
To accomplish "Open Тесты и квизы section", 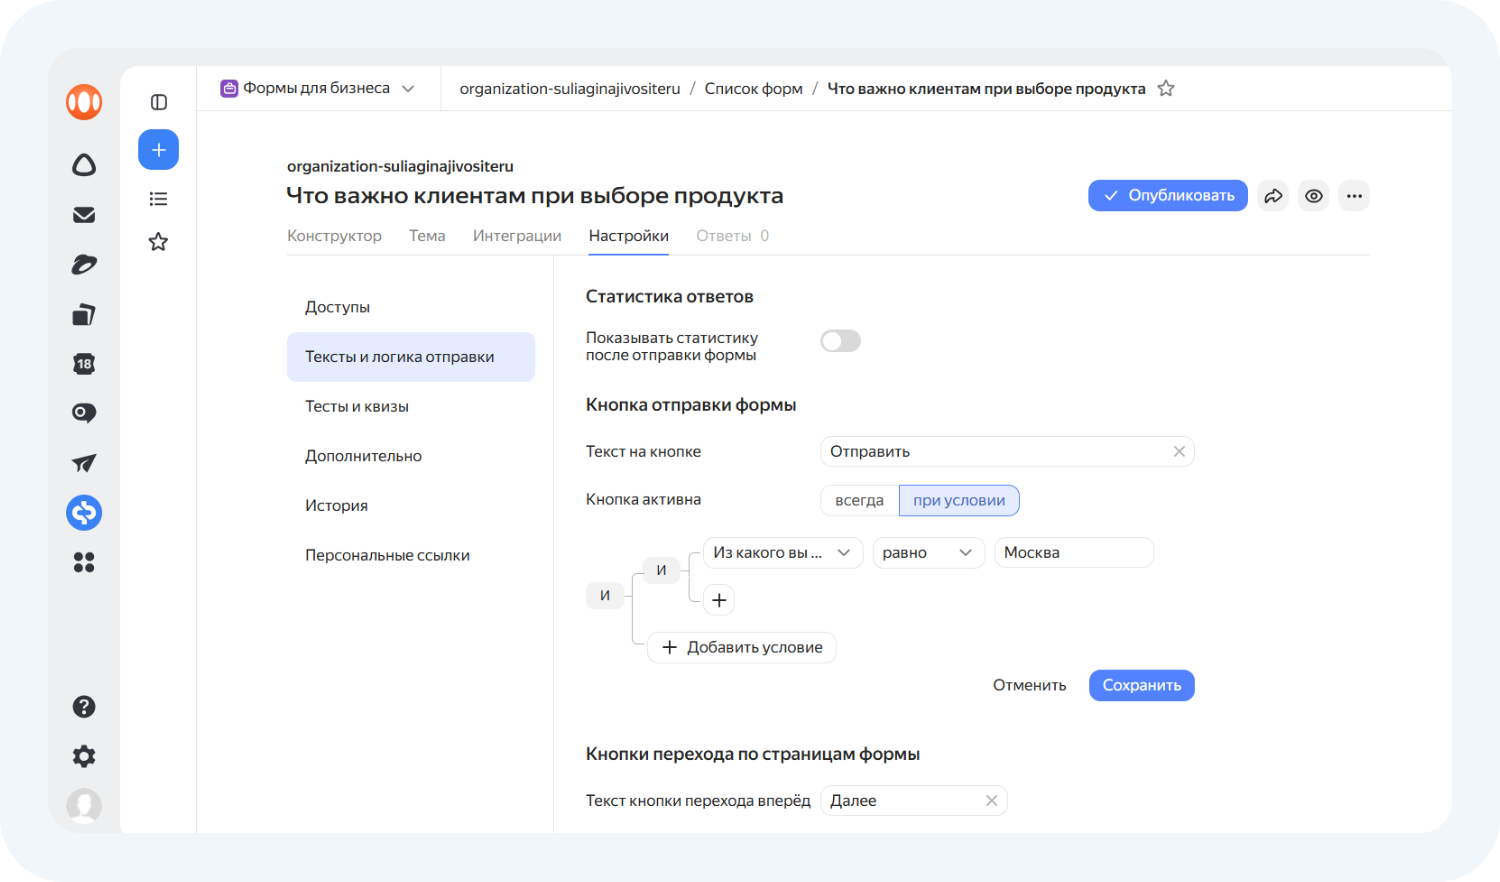I will point(411,406).
